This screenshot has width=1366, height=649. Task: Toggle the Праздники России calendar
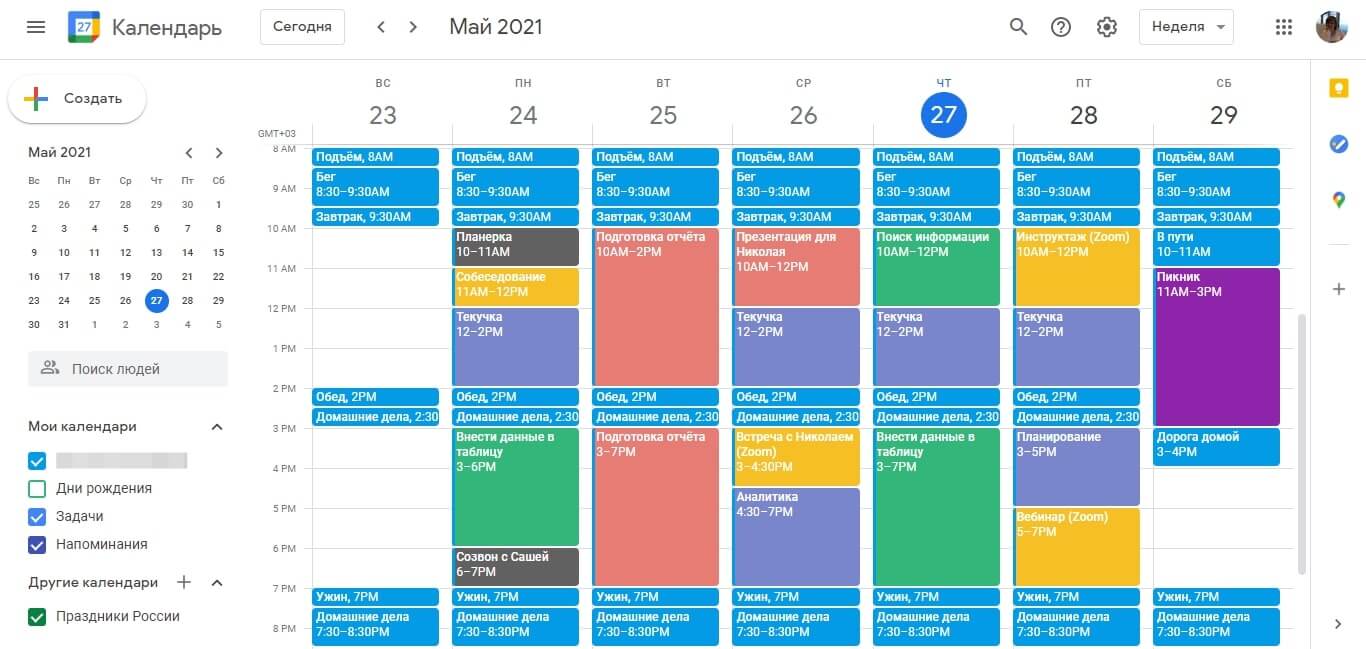pos(38,617)
